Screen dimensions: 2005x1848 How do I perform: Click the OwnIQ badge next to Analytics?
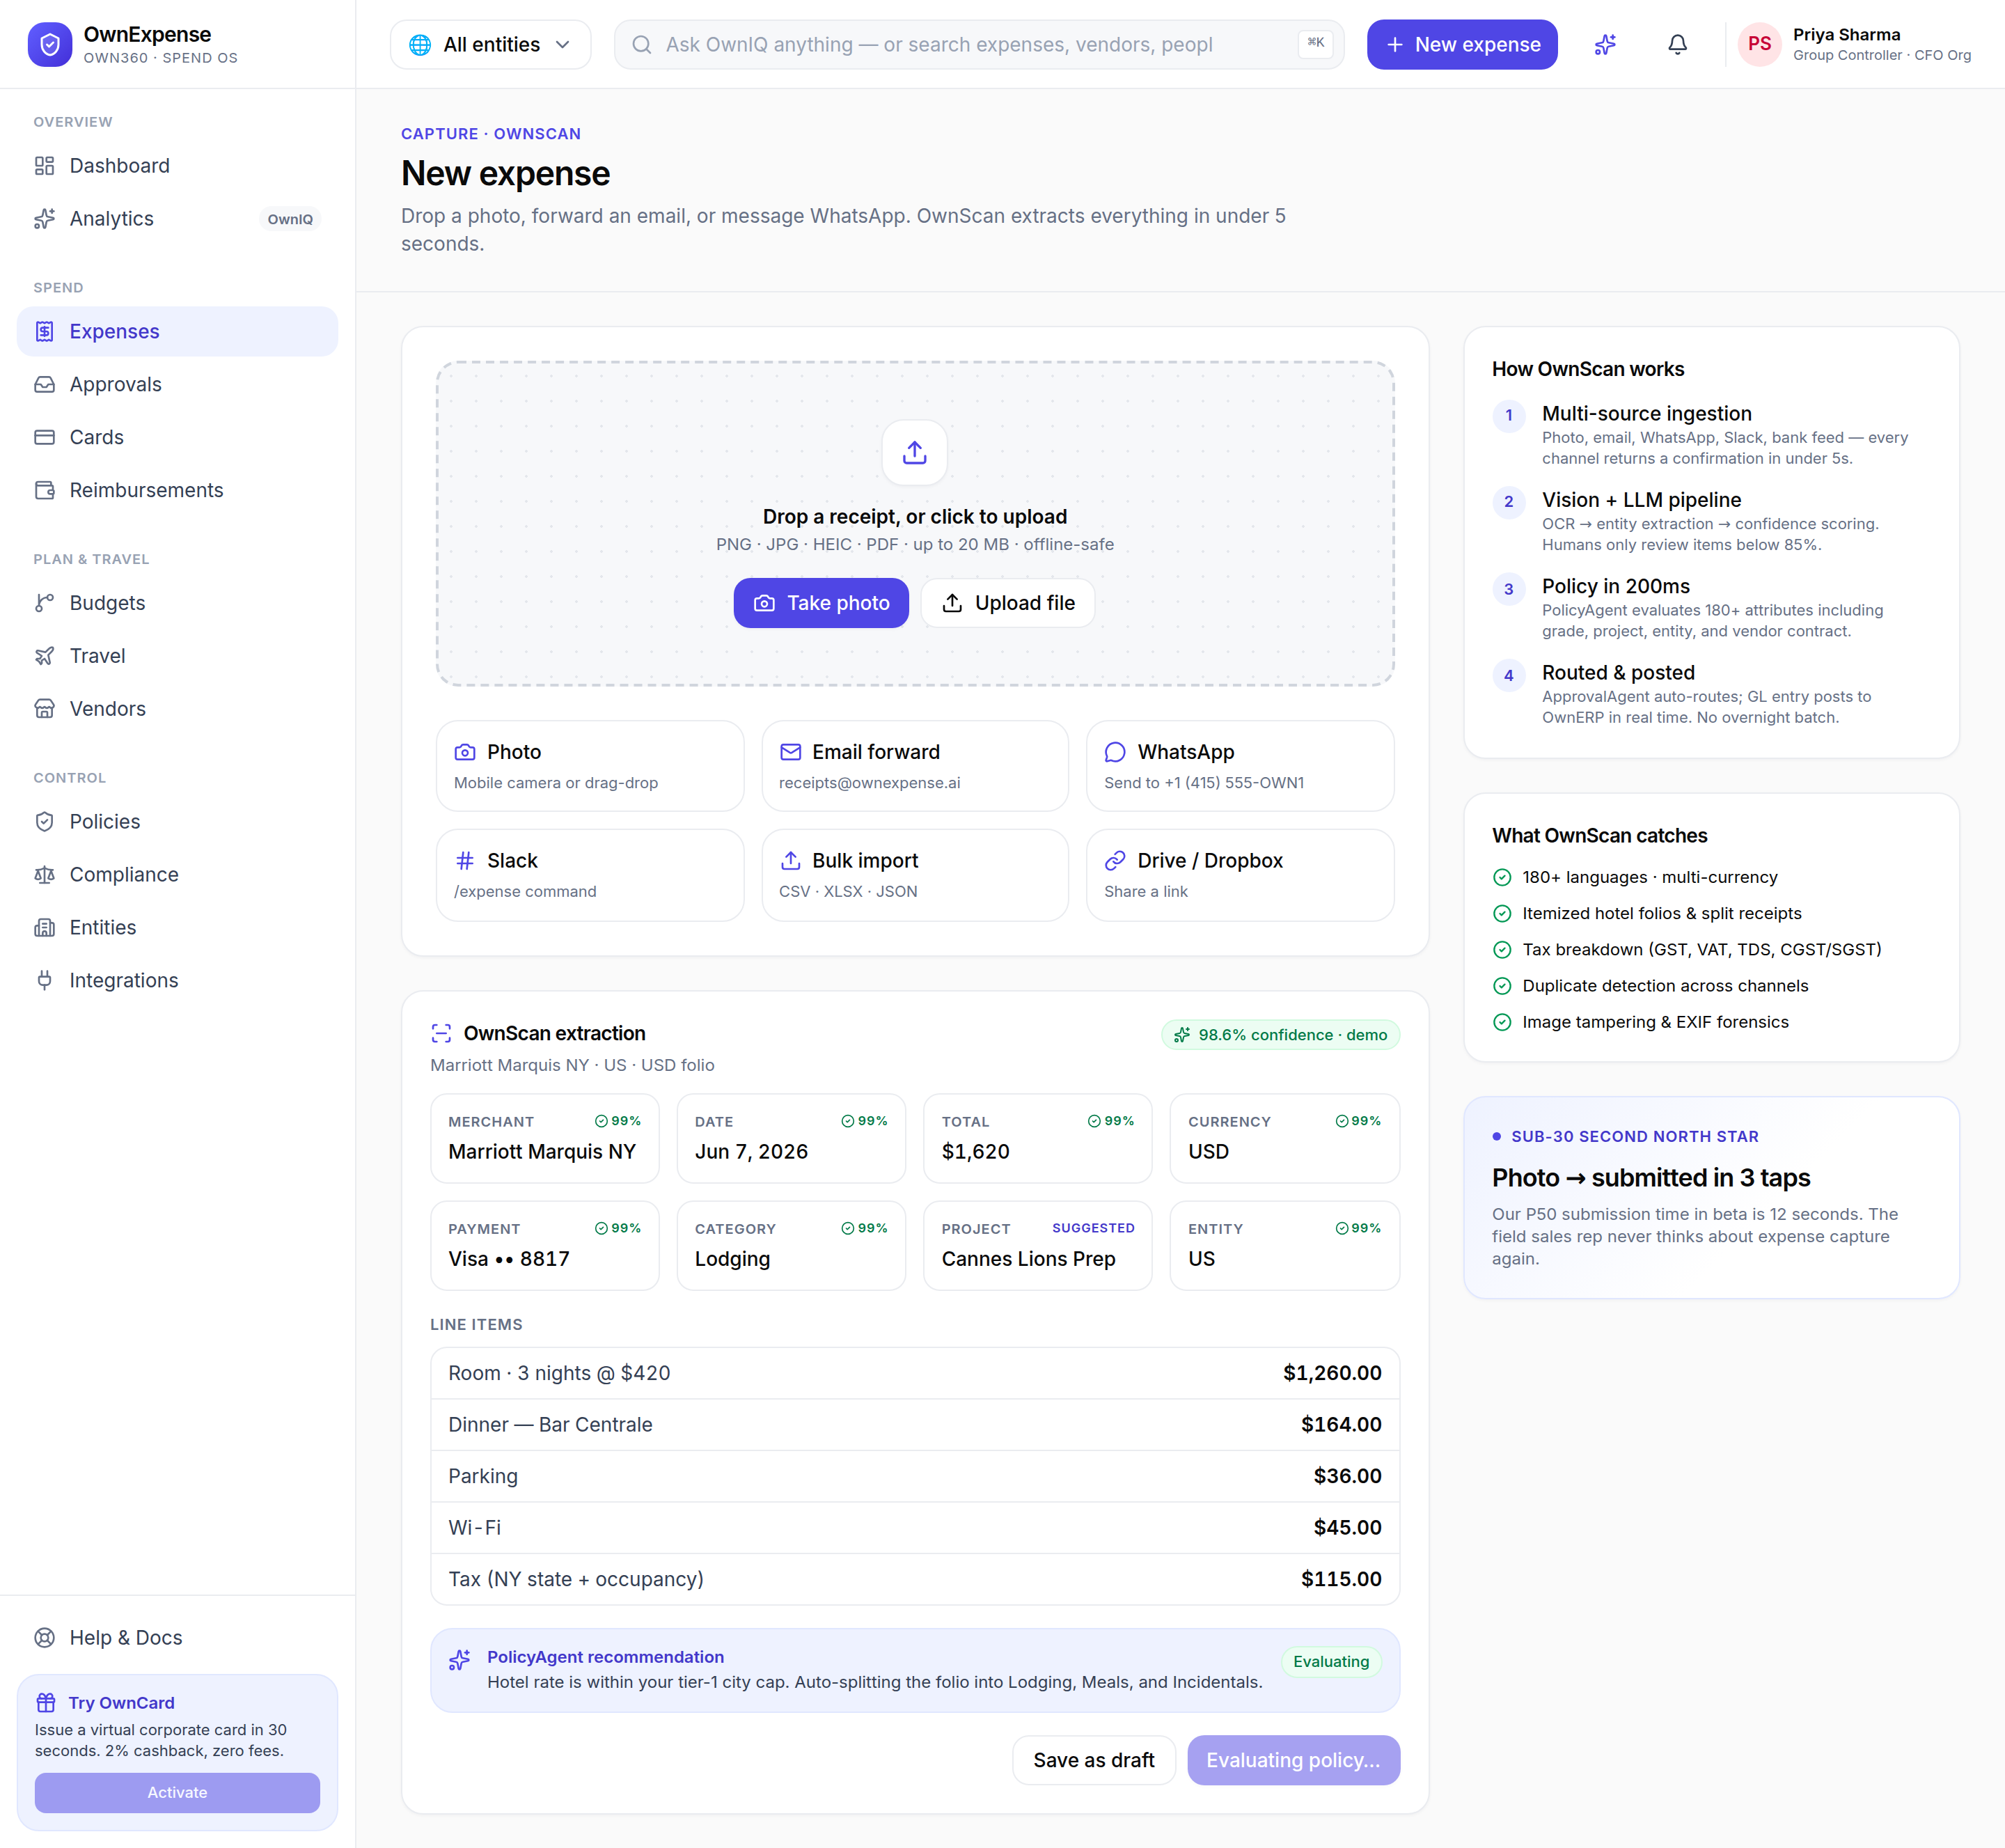coord(290,220)
